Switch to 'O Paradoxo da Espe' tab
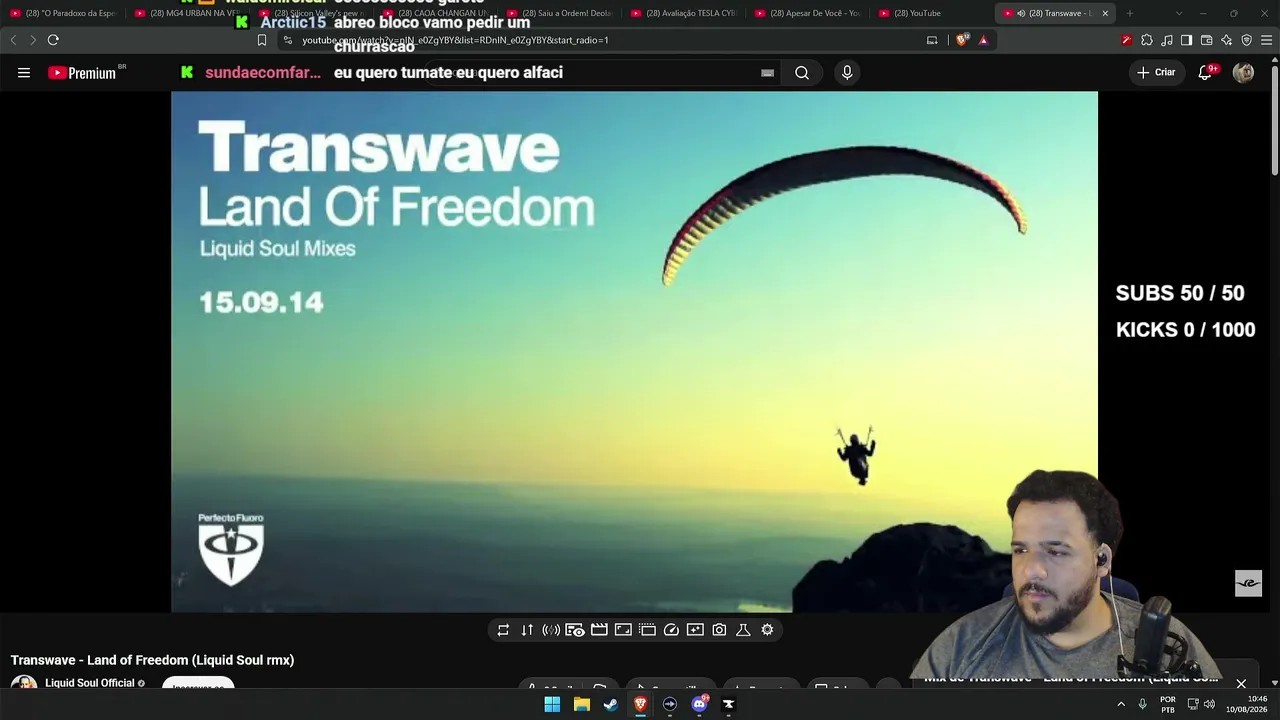This screenshot has height=720, width=1280. (x=63, y=13)
